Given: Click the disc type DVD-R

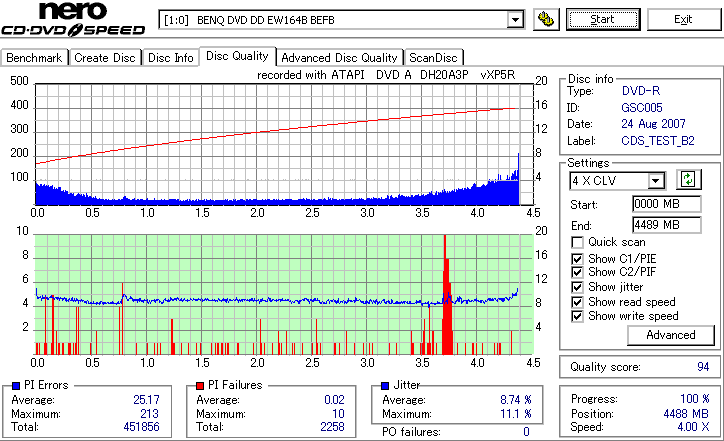Looking at the screenshot, I should pos(641,91).
